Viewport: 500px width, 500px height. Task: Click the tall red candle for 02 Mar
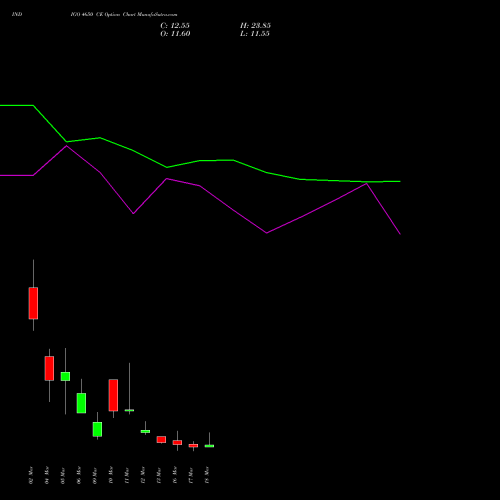coord(33,303)
